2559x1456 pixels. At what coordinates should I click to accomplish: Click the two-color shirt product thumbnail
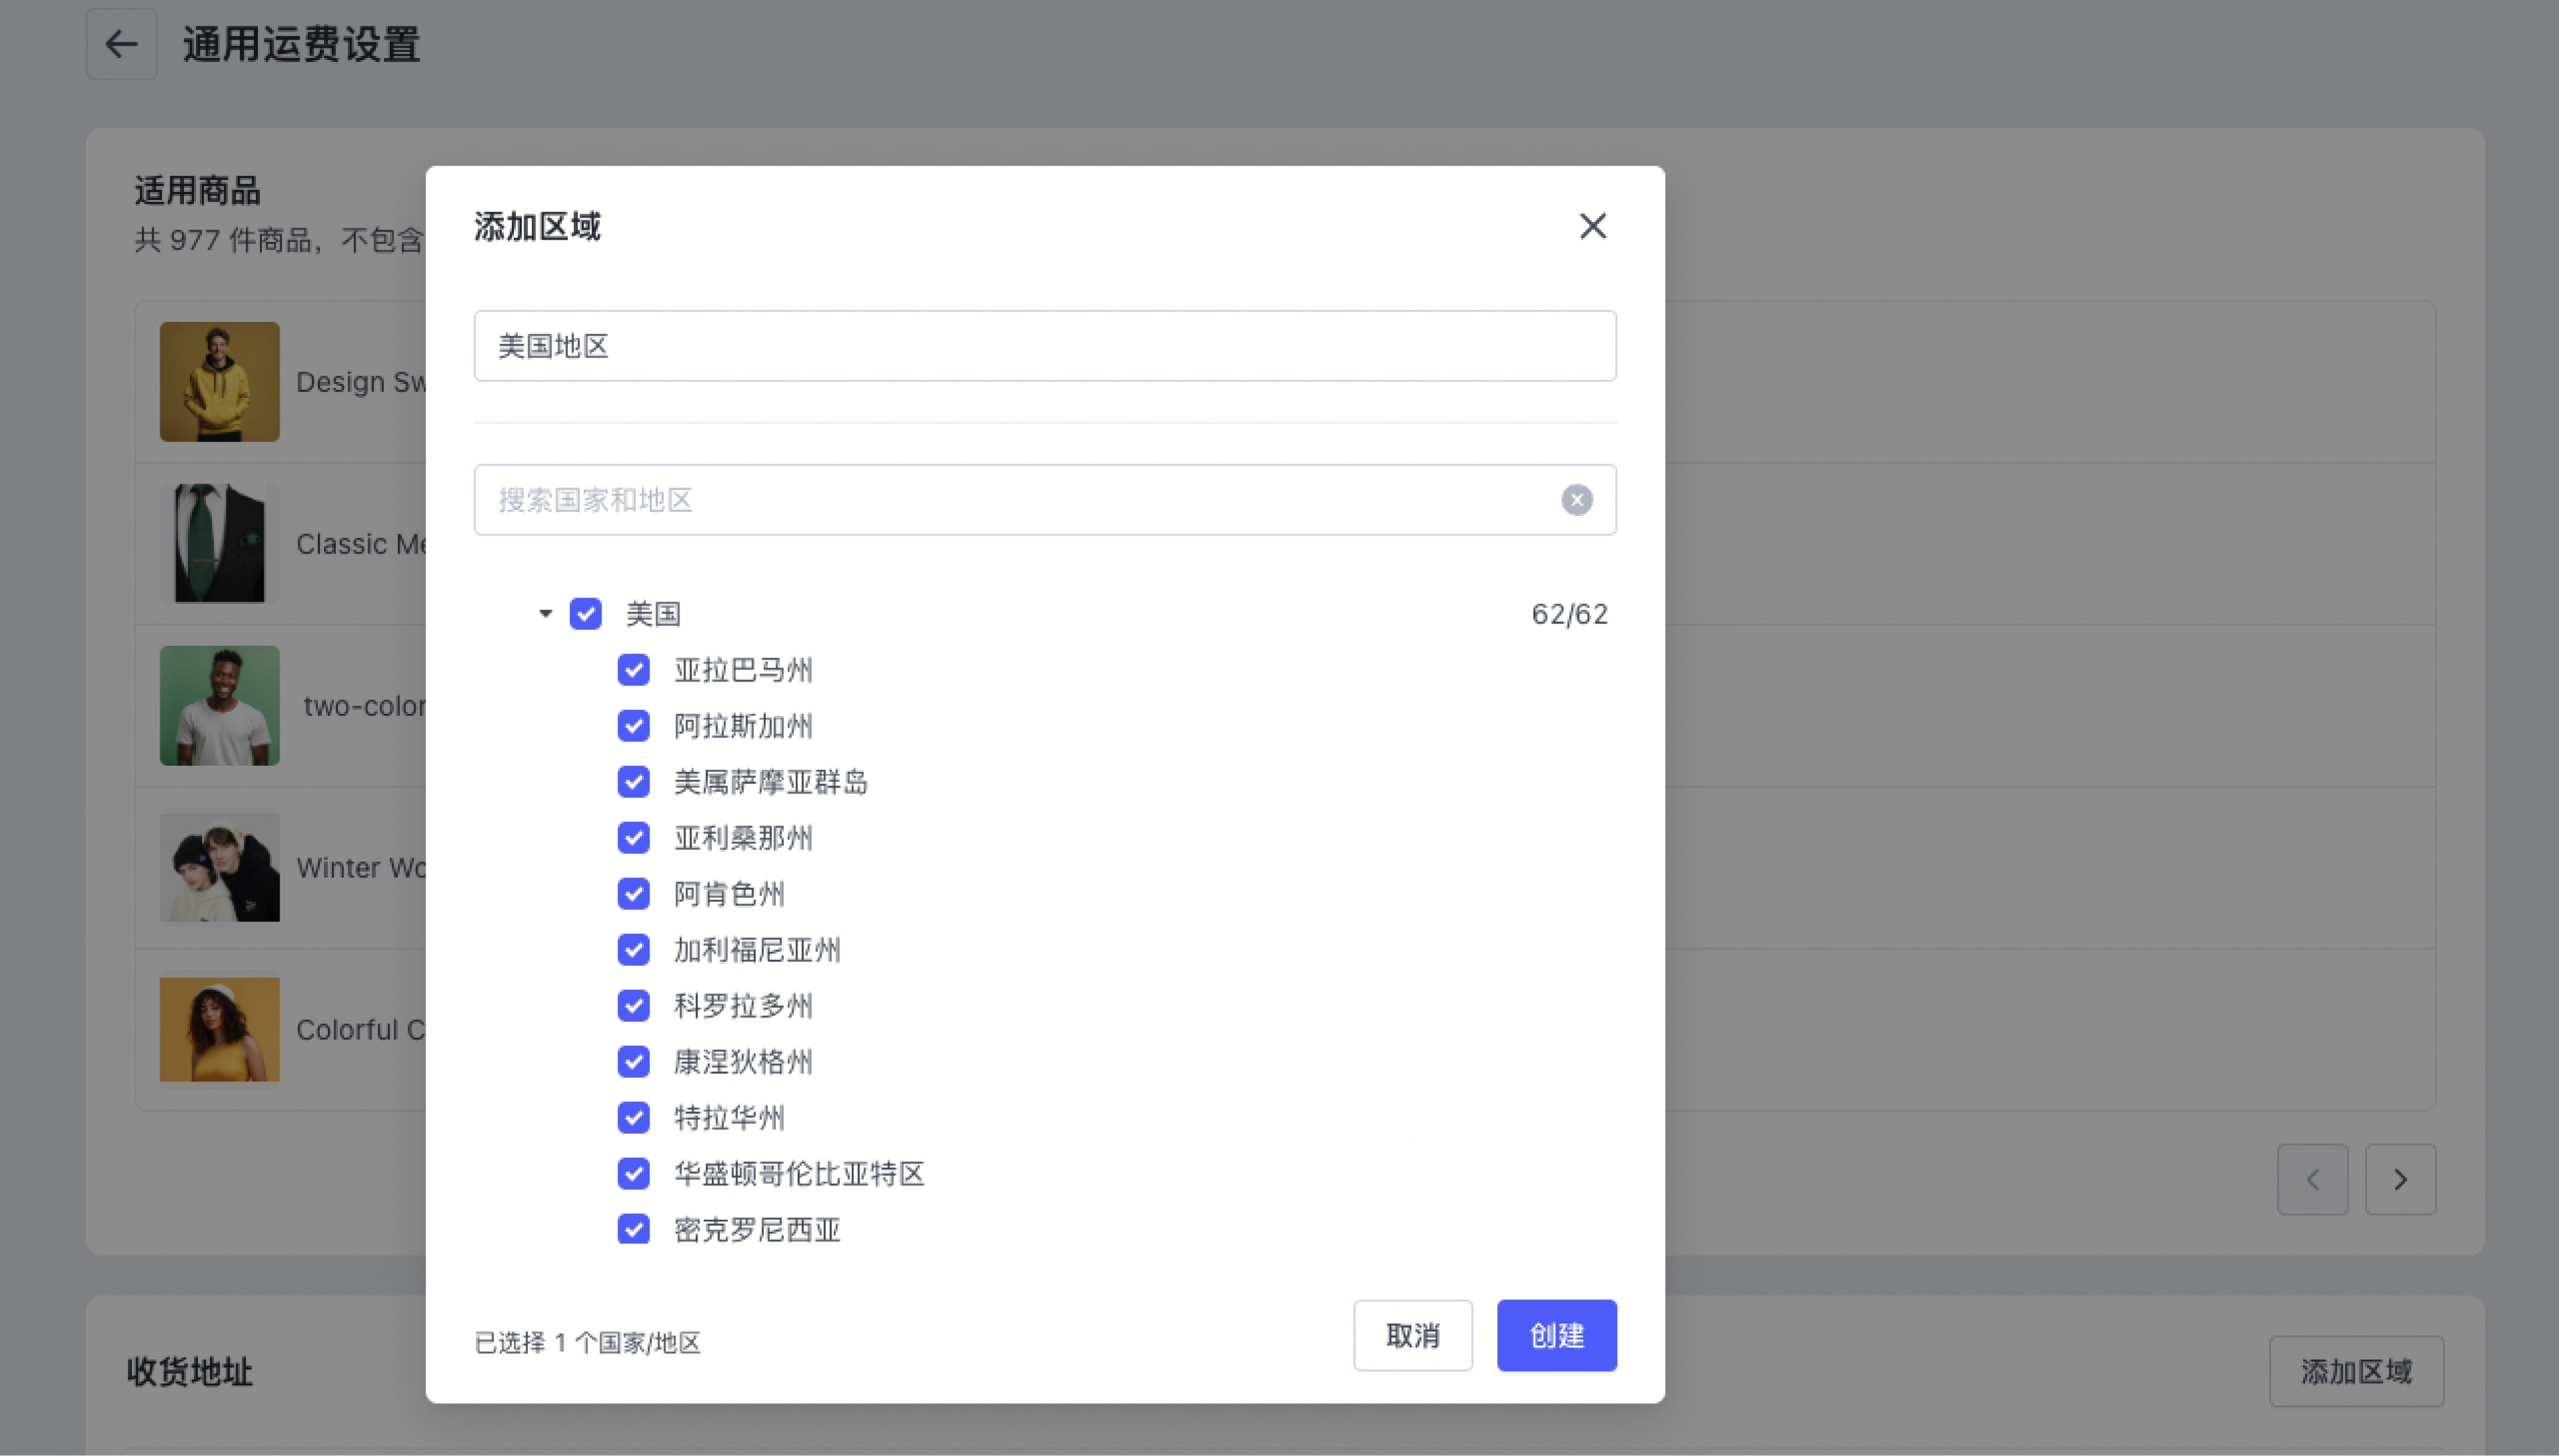click(219, 706)
